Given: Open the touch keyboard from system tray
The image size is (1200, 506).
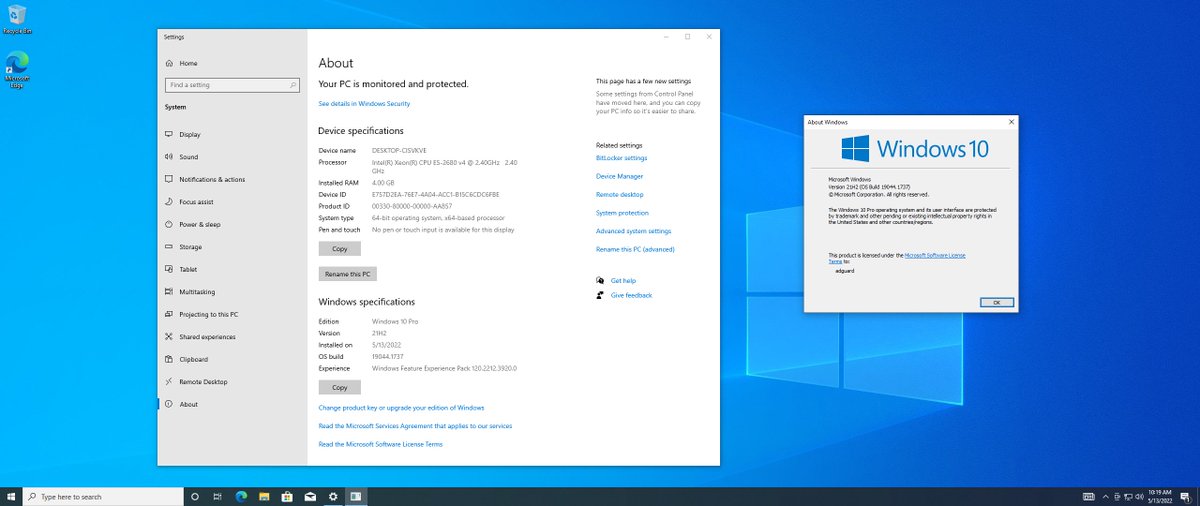Looking at the screenshot, I should (1088, 496).
